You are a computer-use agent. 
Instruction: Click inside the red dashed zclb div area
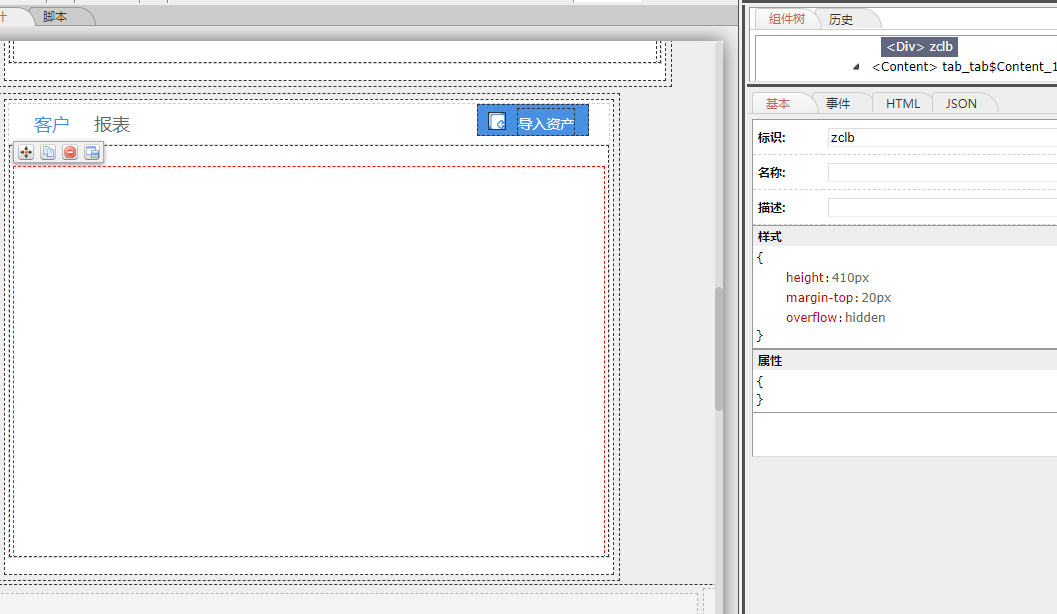pyautogui.click(x=309, y=361)
